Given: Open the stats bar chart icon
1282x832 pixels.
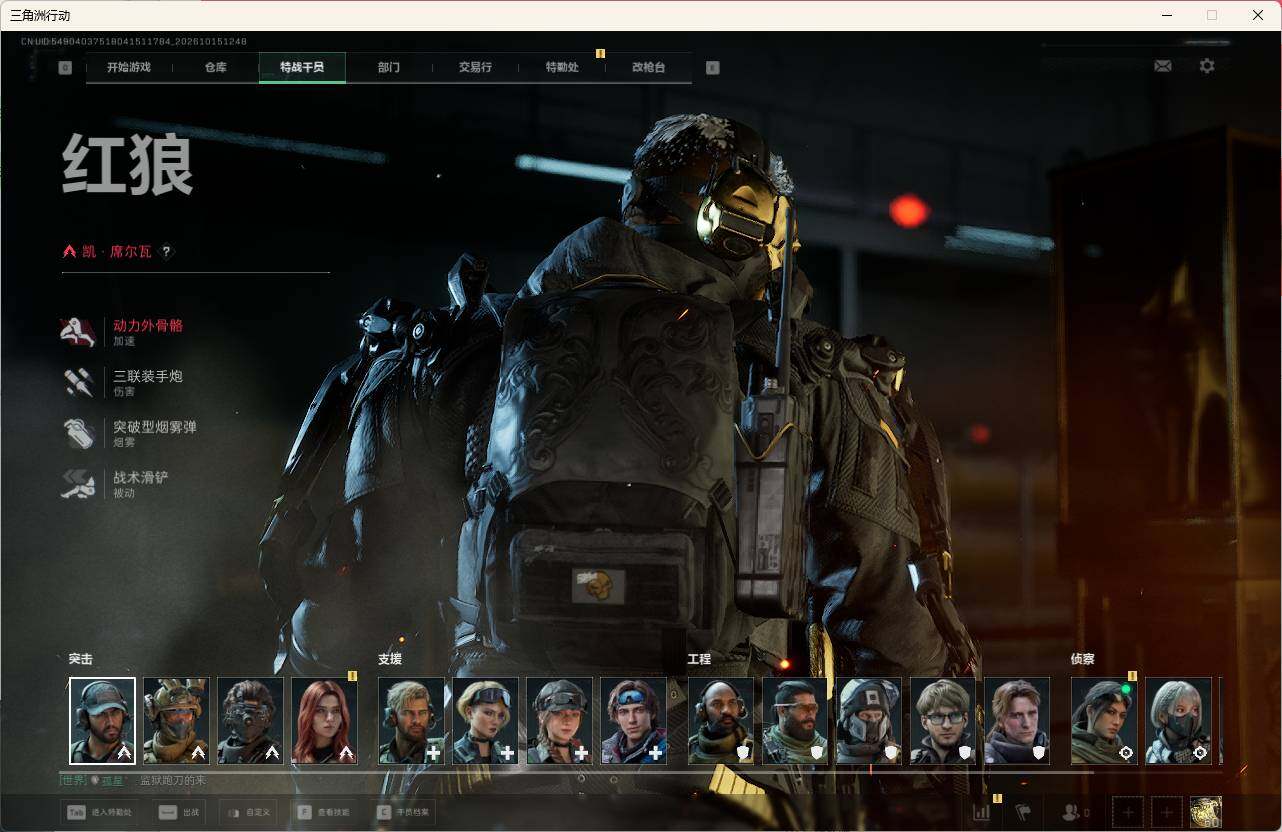Looking at the screenshot, I should [x=982, y=812].
